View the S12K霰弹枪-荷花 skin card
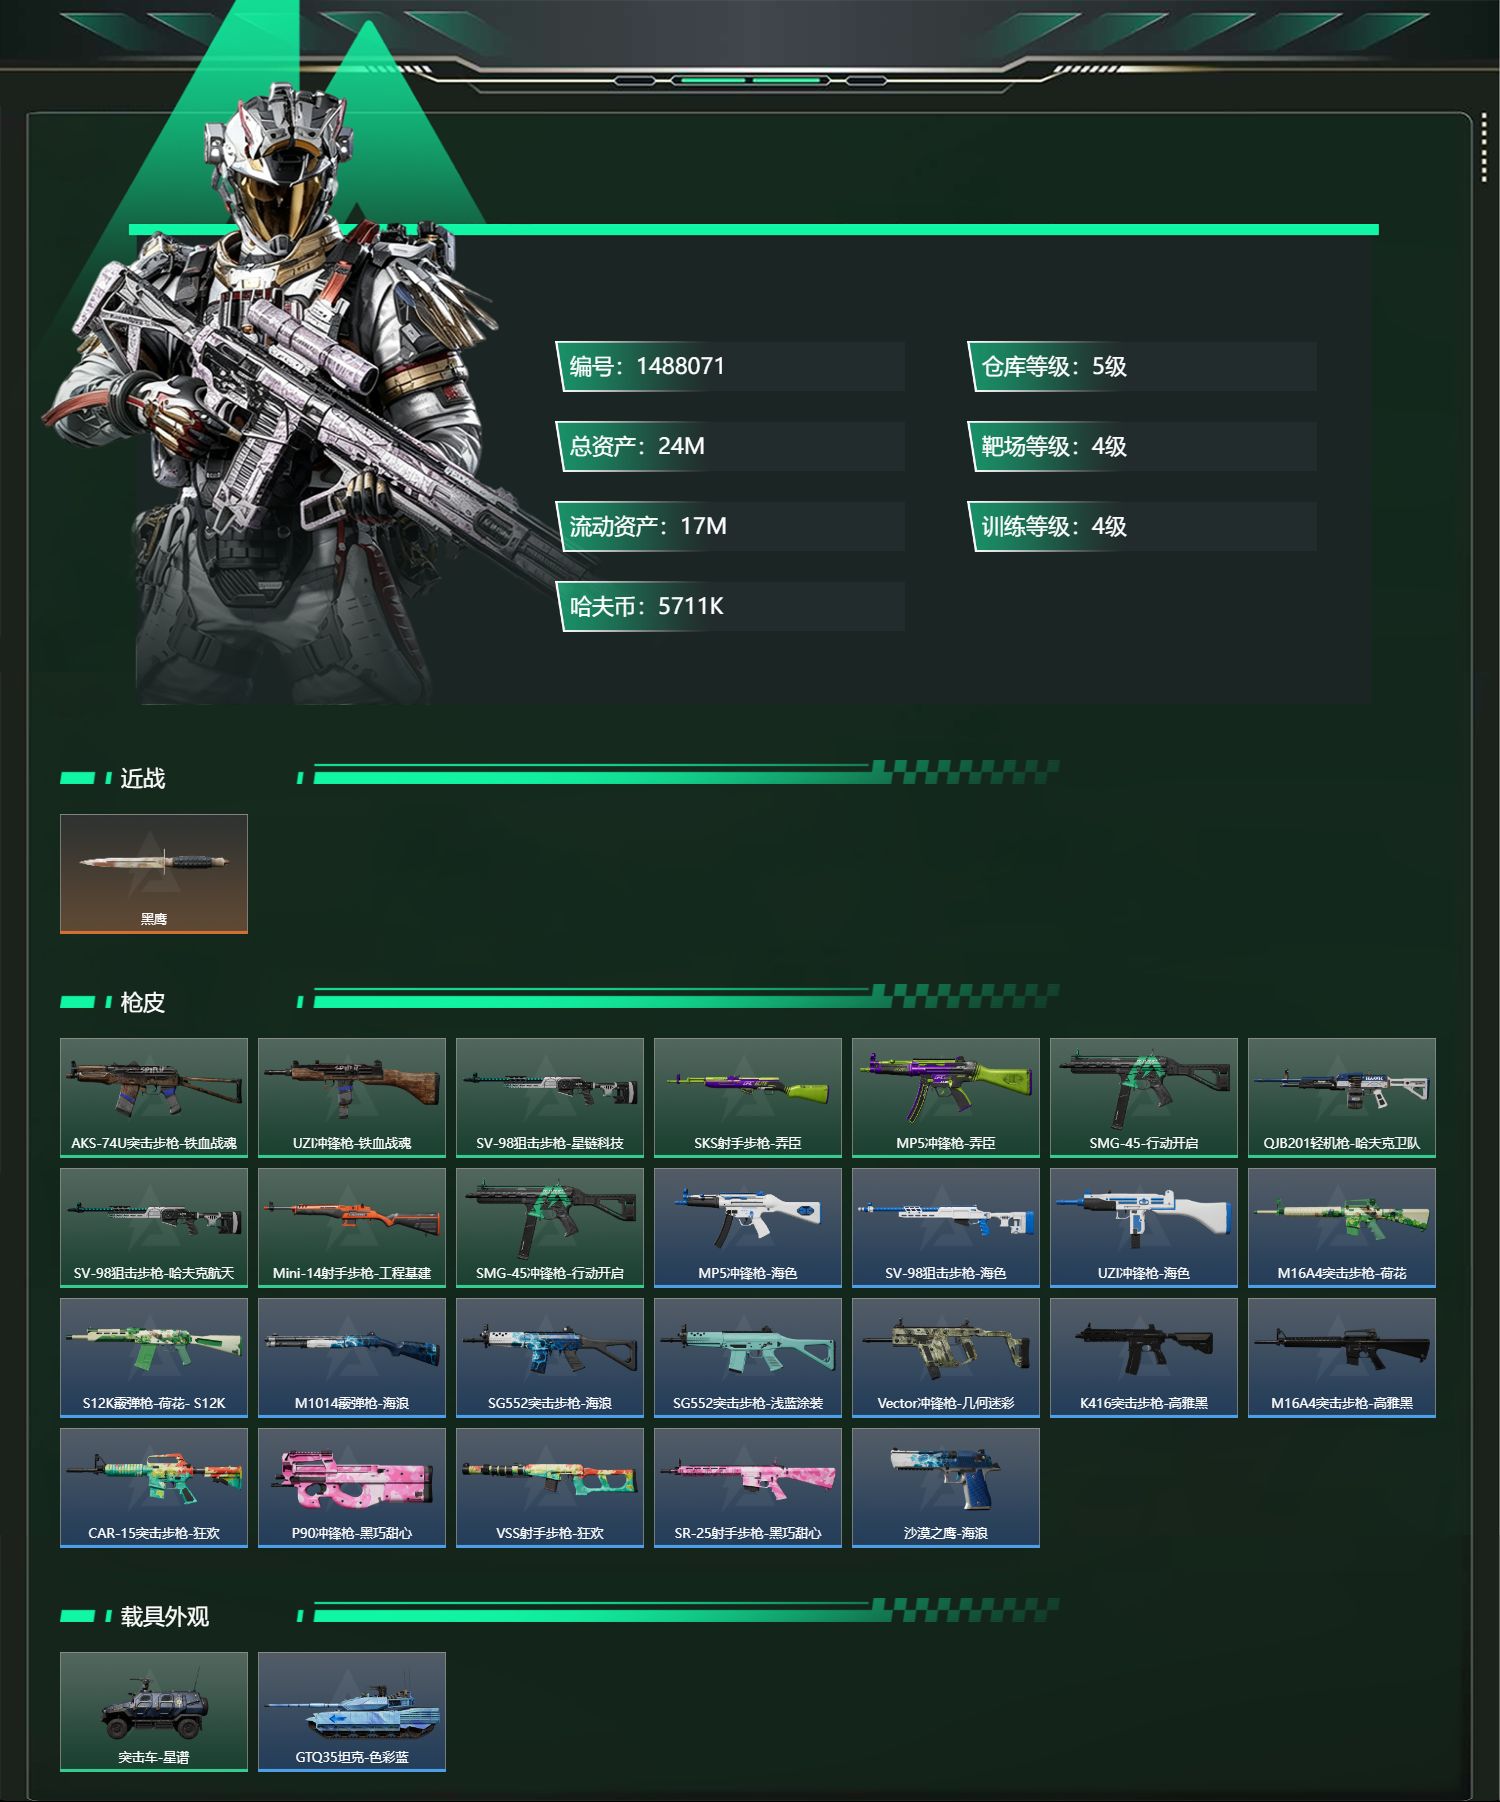 (x=154, y=1358)
